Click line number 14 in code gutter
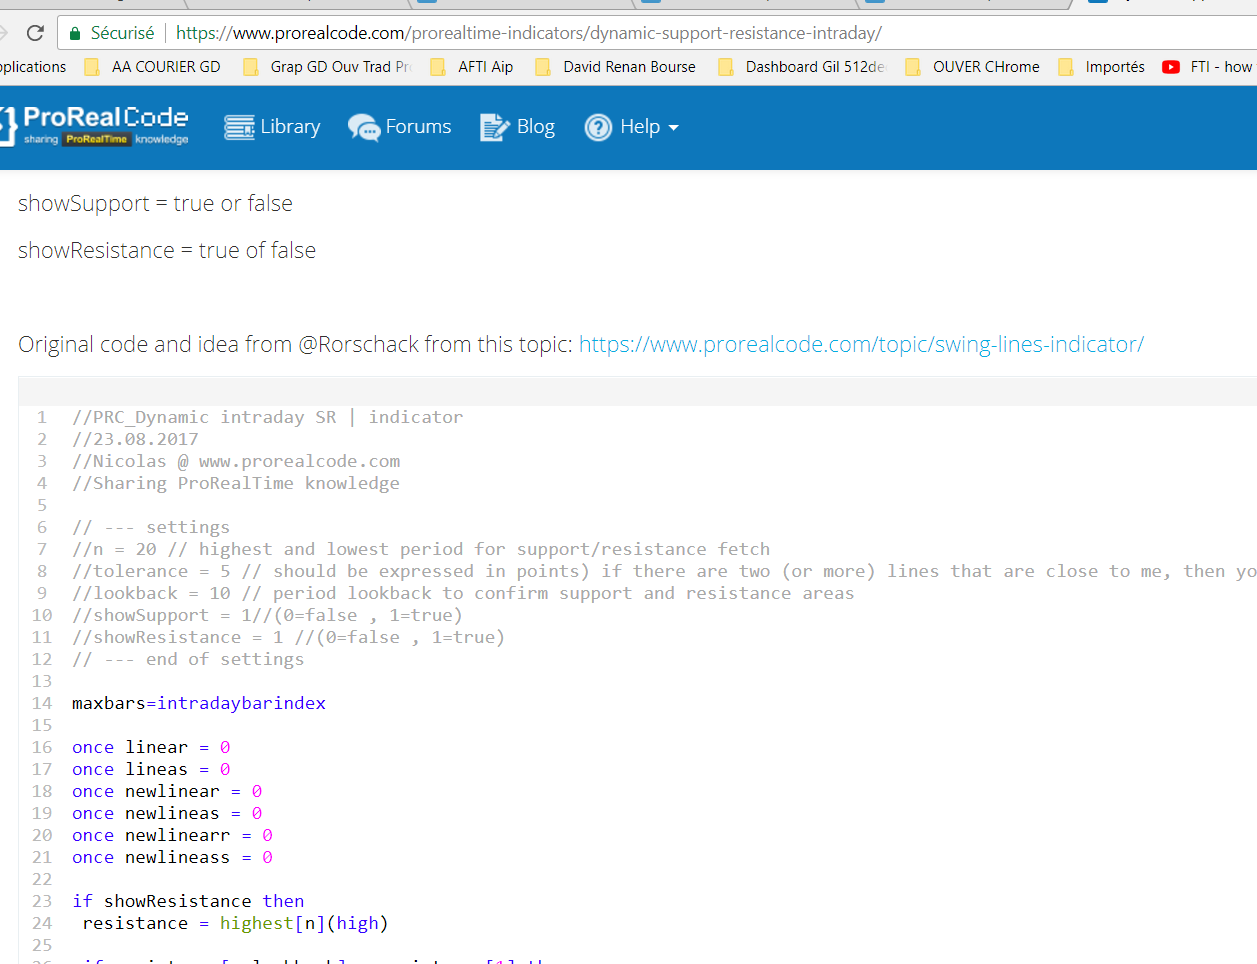Screen dimensions: 1257x964 42,703
